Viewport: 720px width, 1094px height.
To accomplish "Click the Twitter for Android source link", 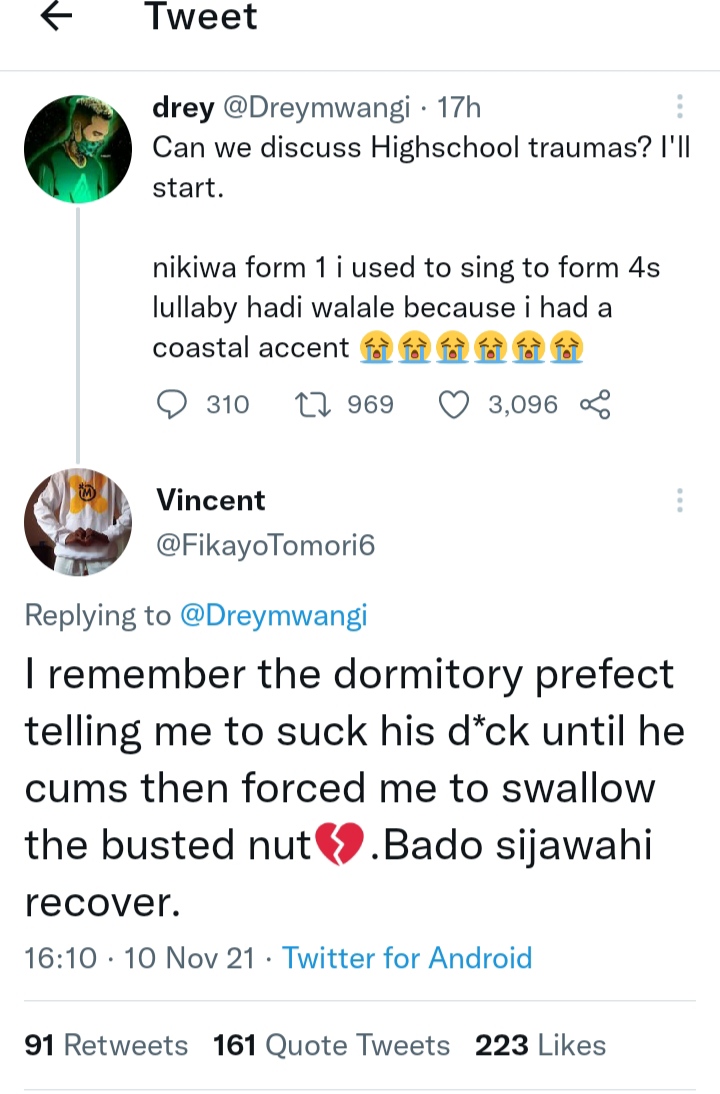I will 407,958.
